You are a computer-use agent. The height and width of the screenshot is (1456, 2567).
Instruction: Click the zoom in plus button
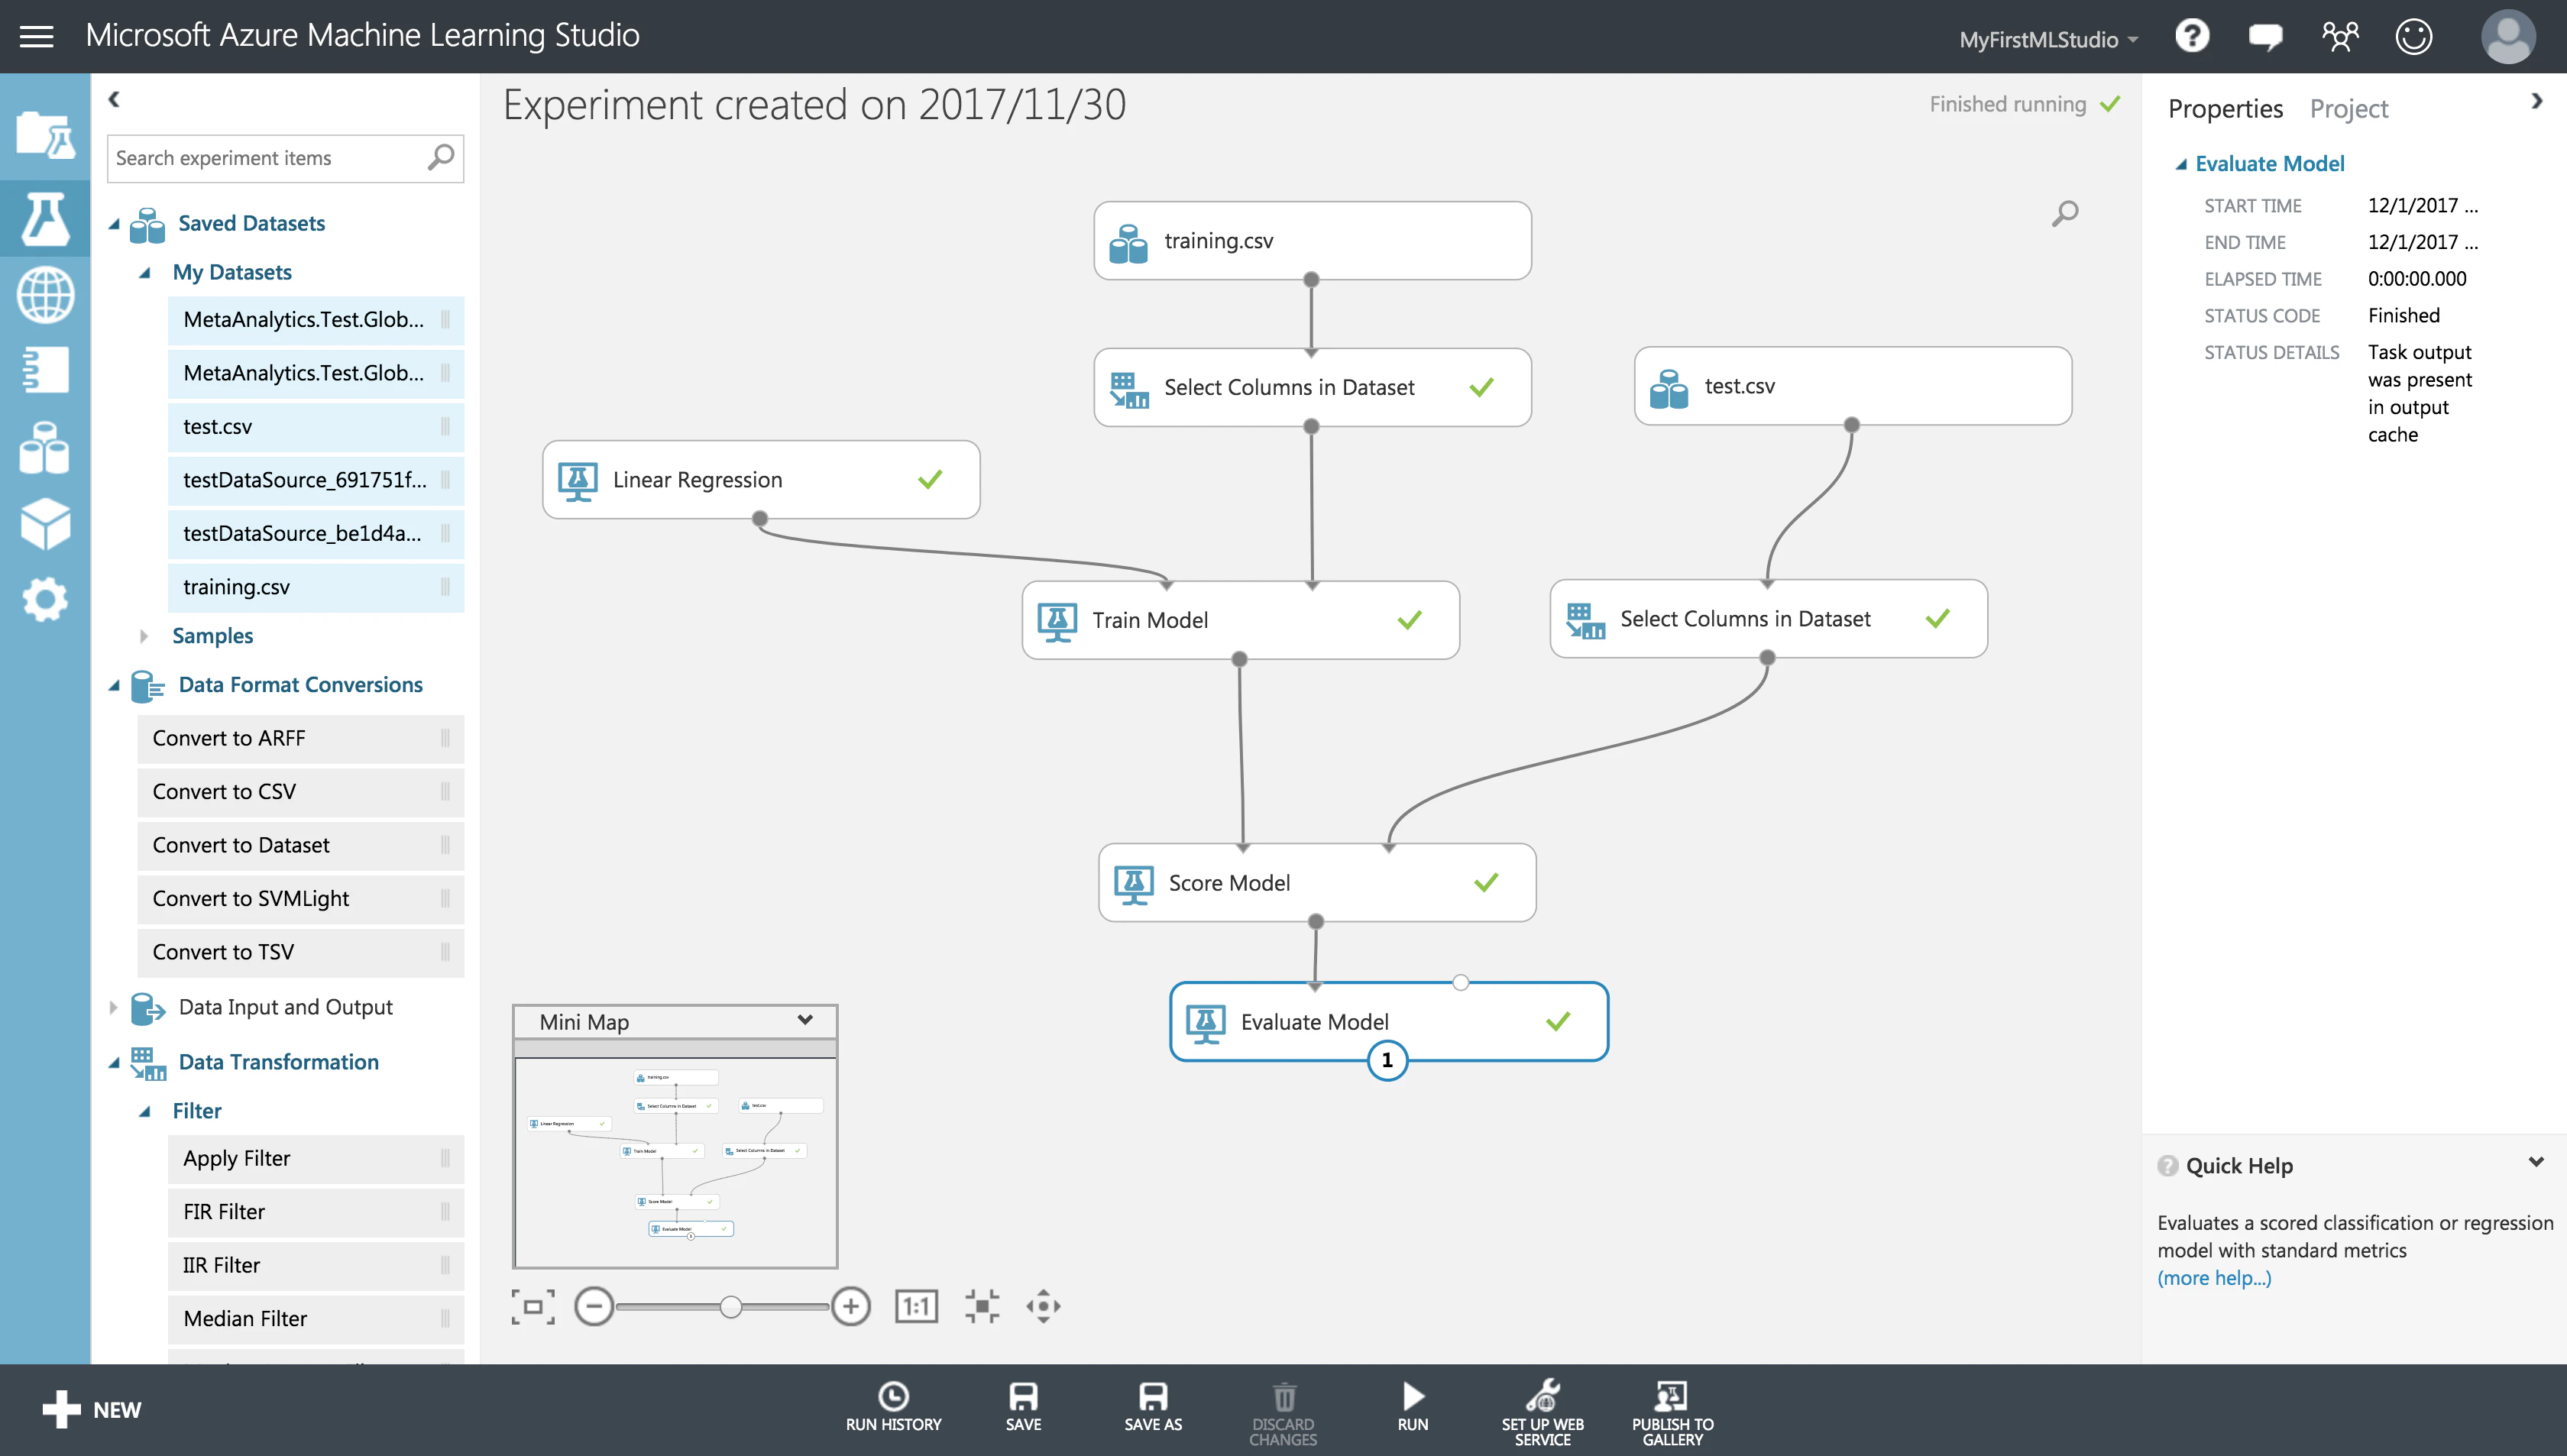point(850,1306)
